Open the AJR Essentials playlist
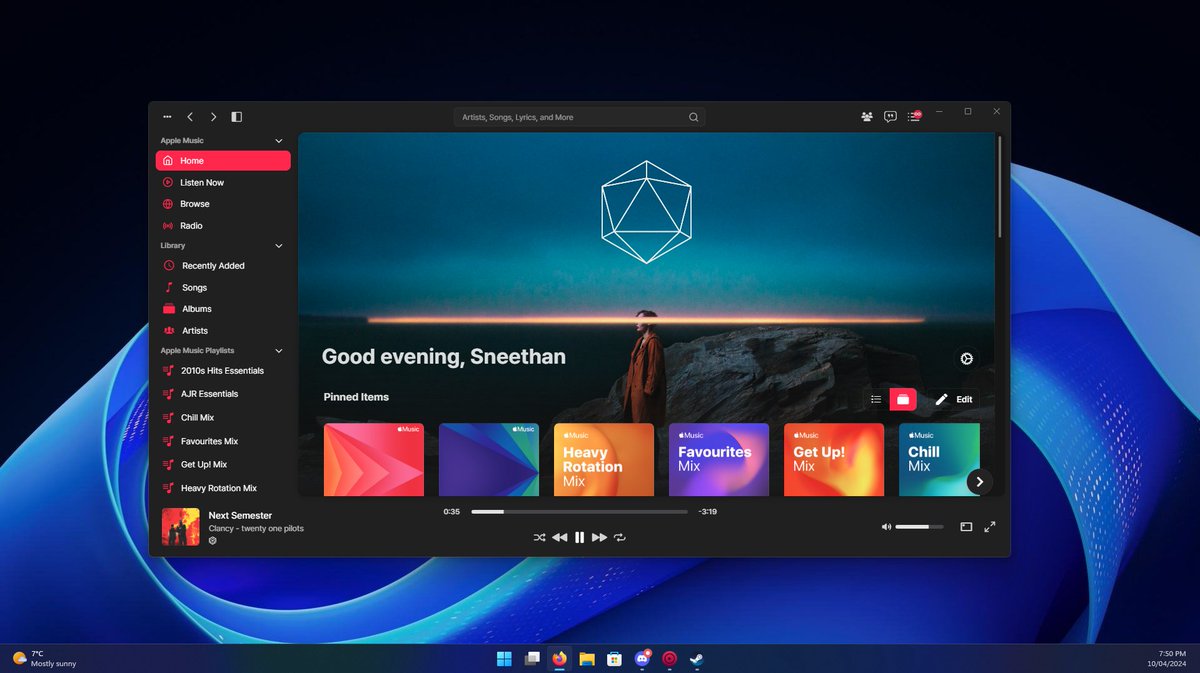The image size is (1200, 673). point(223,394)
